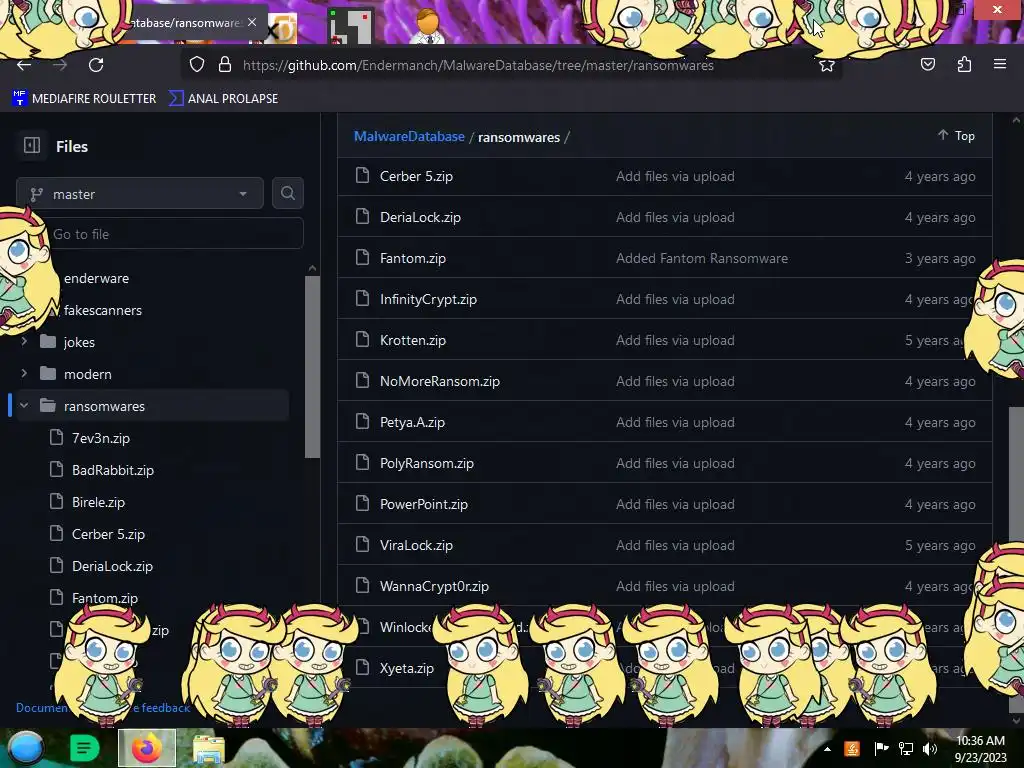
Task: Bookmark this page with star icon
Action: click(827, 65)
